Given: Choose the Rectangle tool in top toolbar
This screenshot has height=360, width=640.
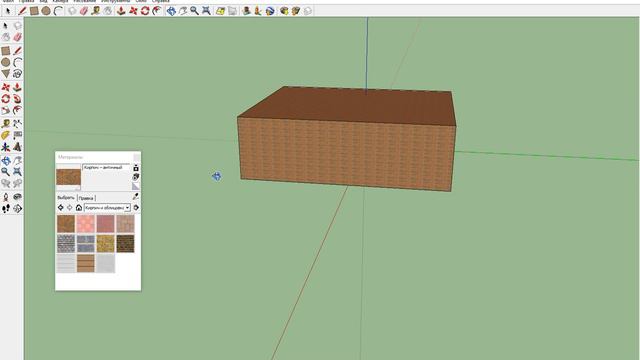Looking at the screenshot, I should coord(34,11).
